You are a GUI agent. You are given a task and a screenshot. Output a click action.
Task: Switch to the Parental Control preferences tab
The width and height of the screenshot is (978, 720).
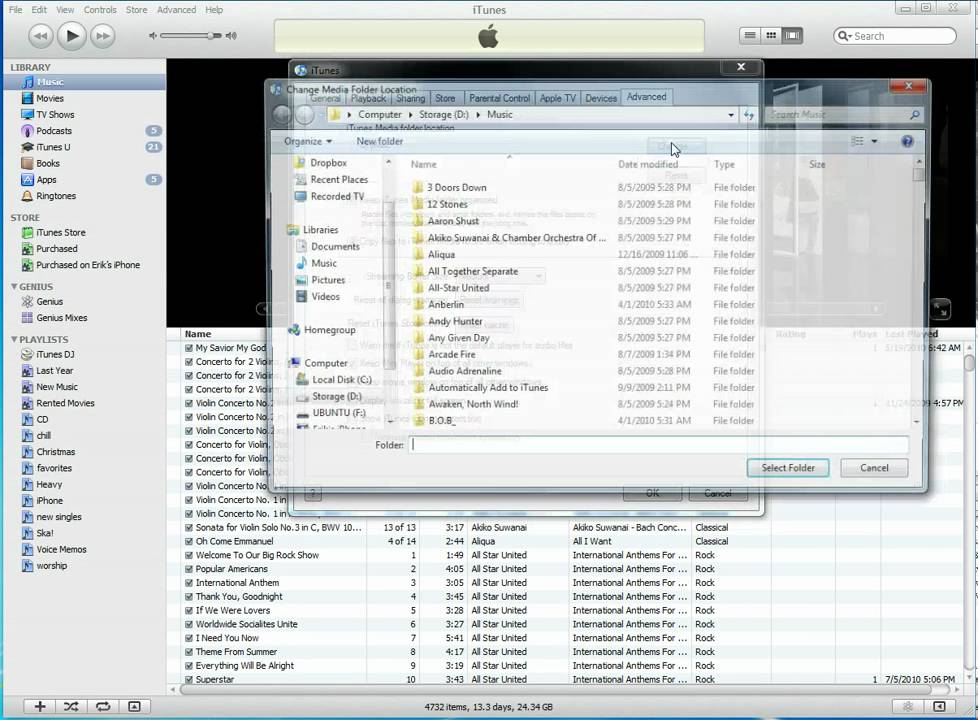499,98
